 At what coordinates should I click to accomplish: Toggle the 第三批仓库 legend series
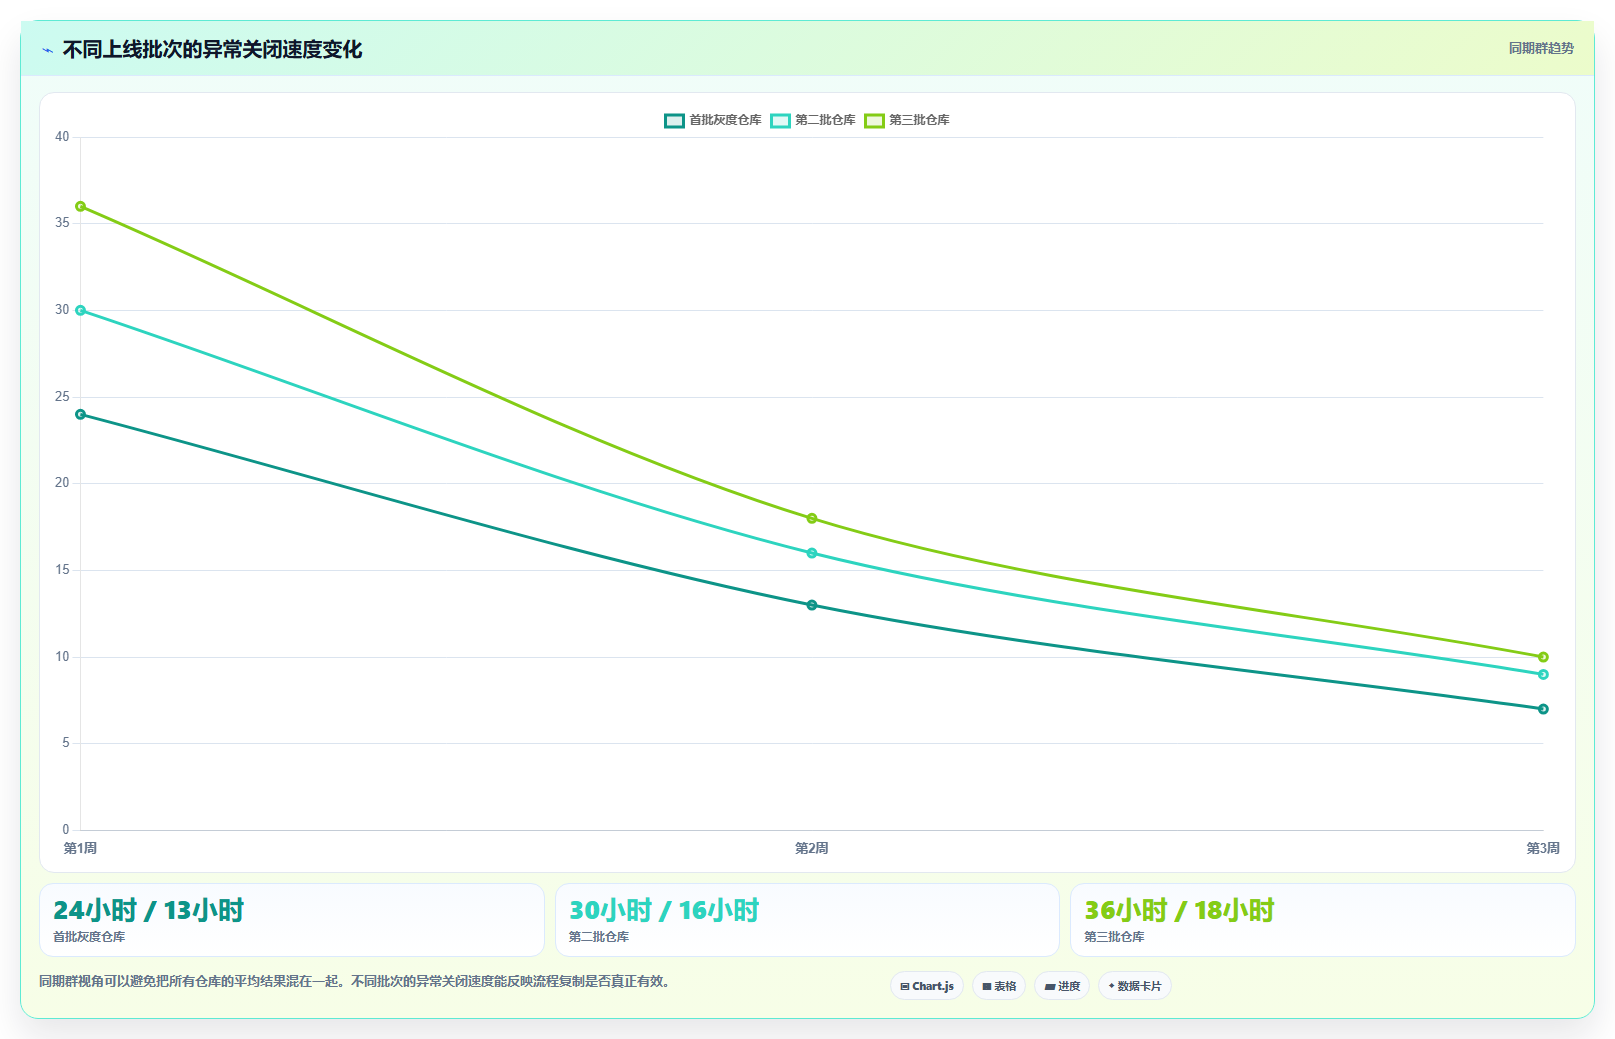[907, 120]
